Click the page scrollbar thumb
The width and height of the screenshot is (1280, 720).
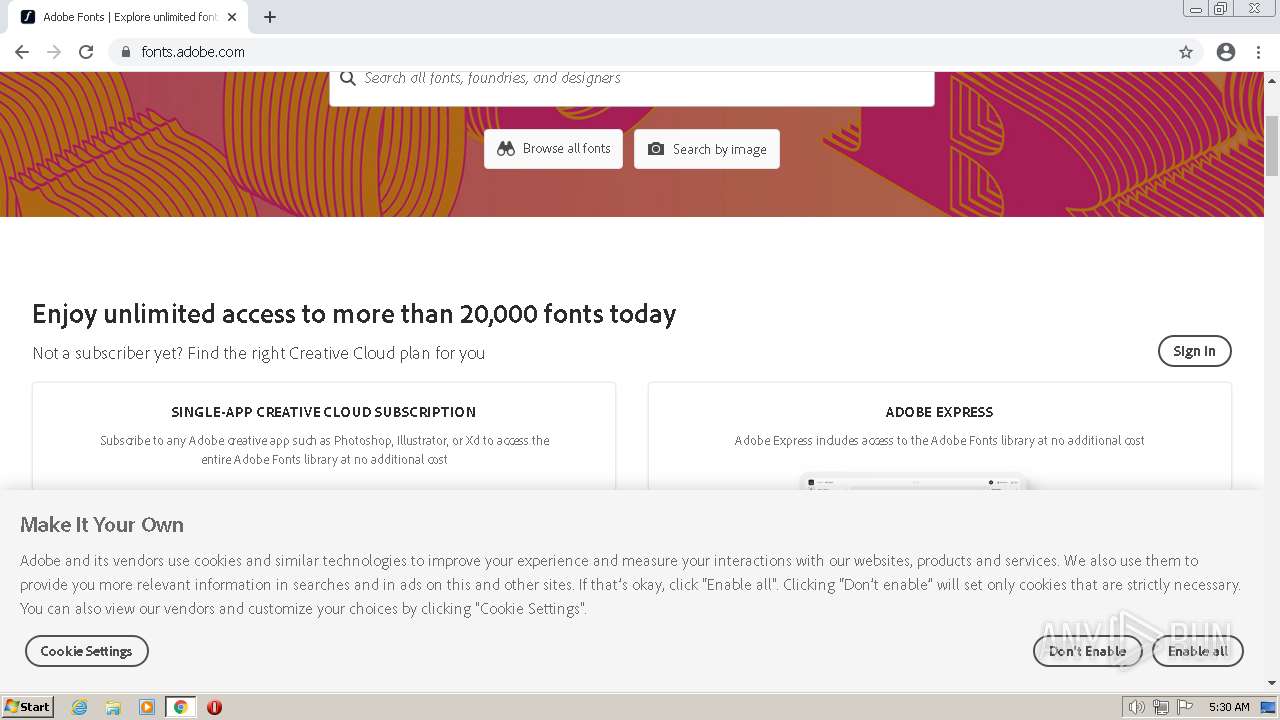[1272, 145]
